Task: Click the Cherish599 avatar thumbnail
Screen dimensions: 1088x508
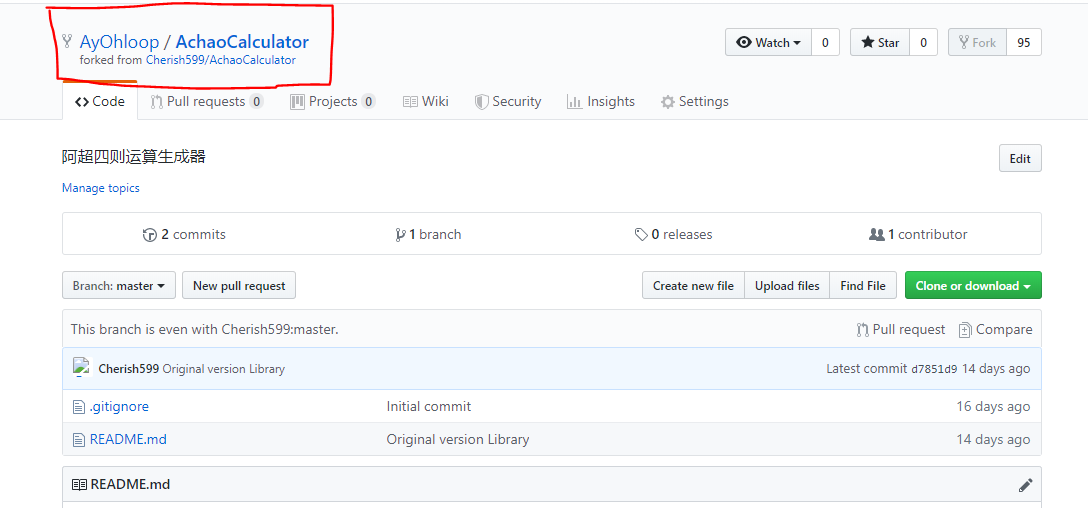Action: click(x=83, y=368)
